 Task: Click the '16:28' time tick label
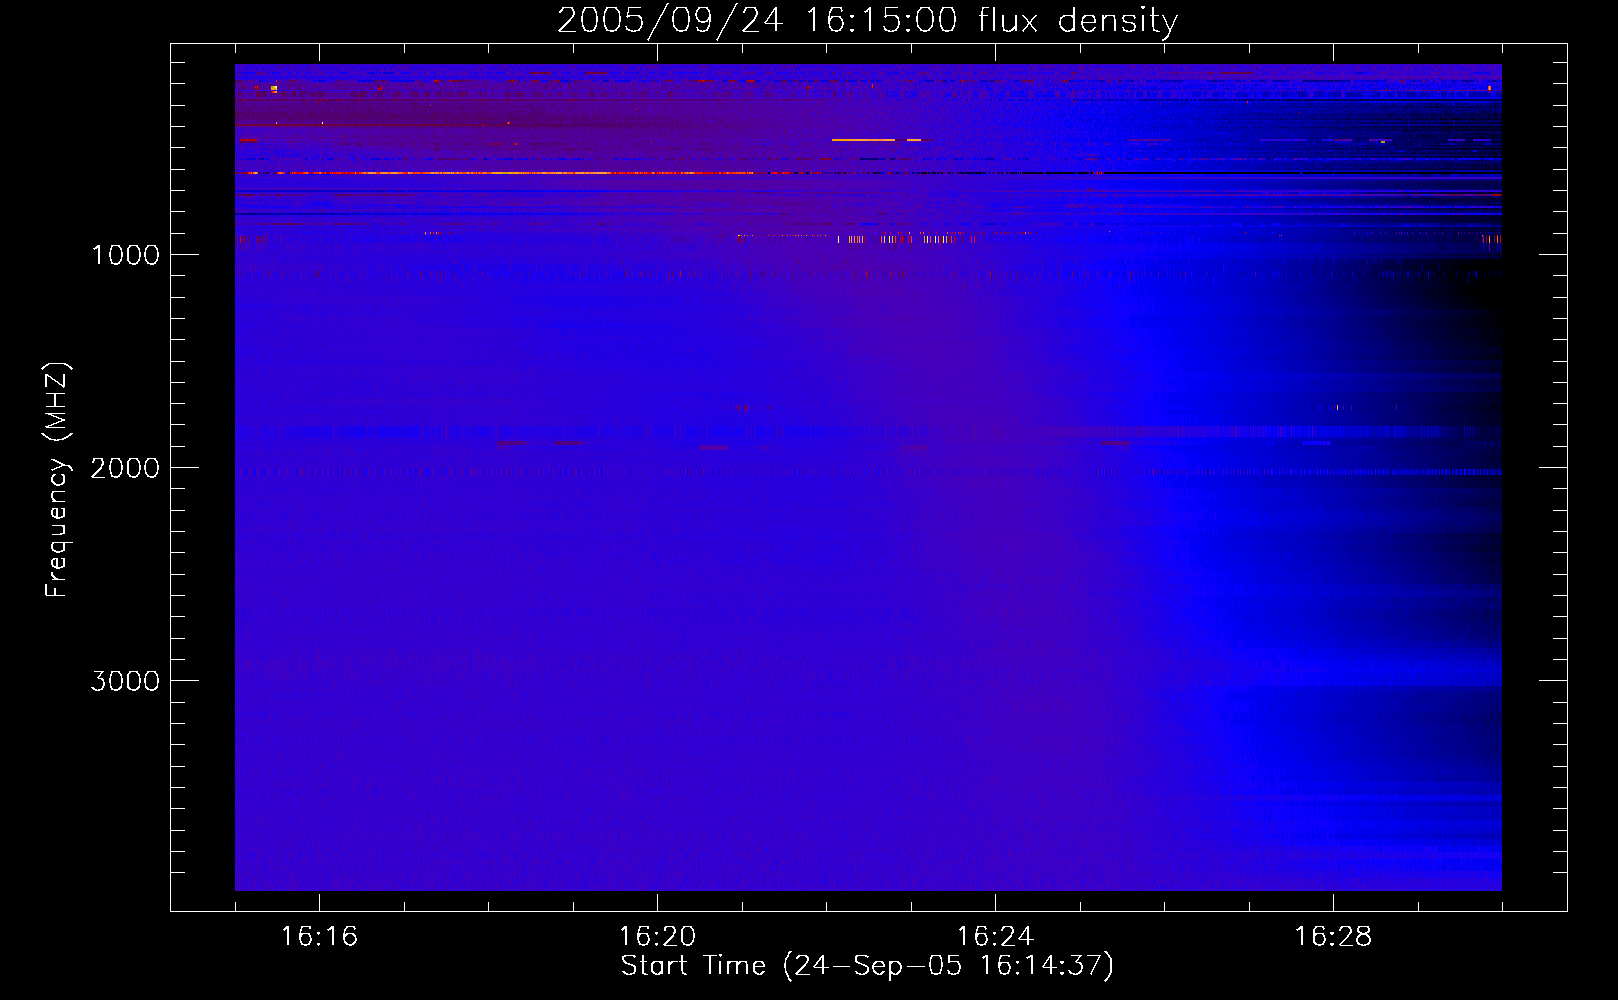pos(1333,937)
